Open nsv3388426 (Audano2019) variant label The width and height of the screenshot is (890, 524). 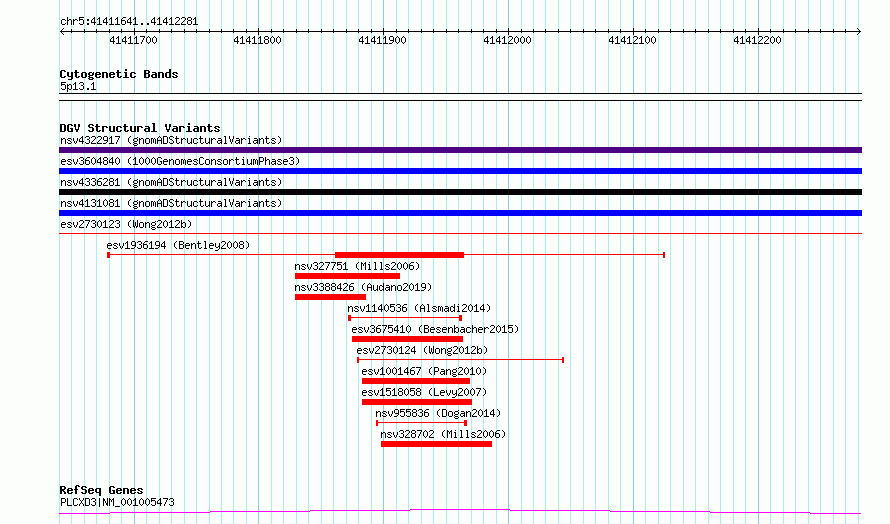[363, 287]
